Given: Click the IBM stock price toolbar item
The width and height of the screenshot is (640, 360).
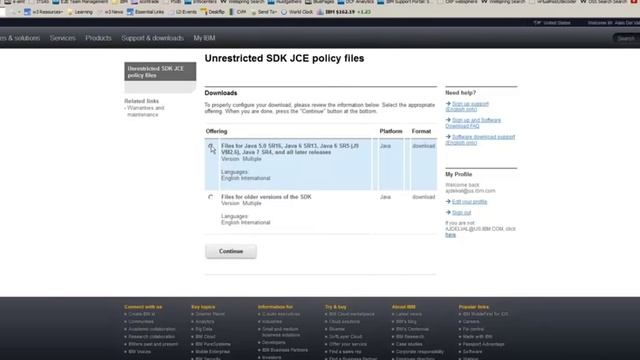Looking at the screenshot, I should [x=344, y=12].
